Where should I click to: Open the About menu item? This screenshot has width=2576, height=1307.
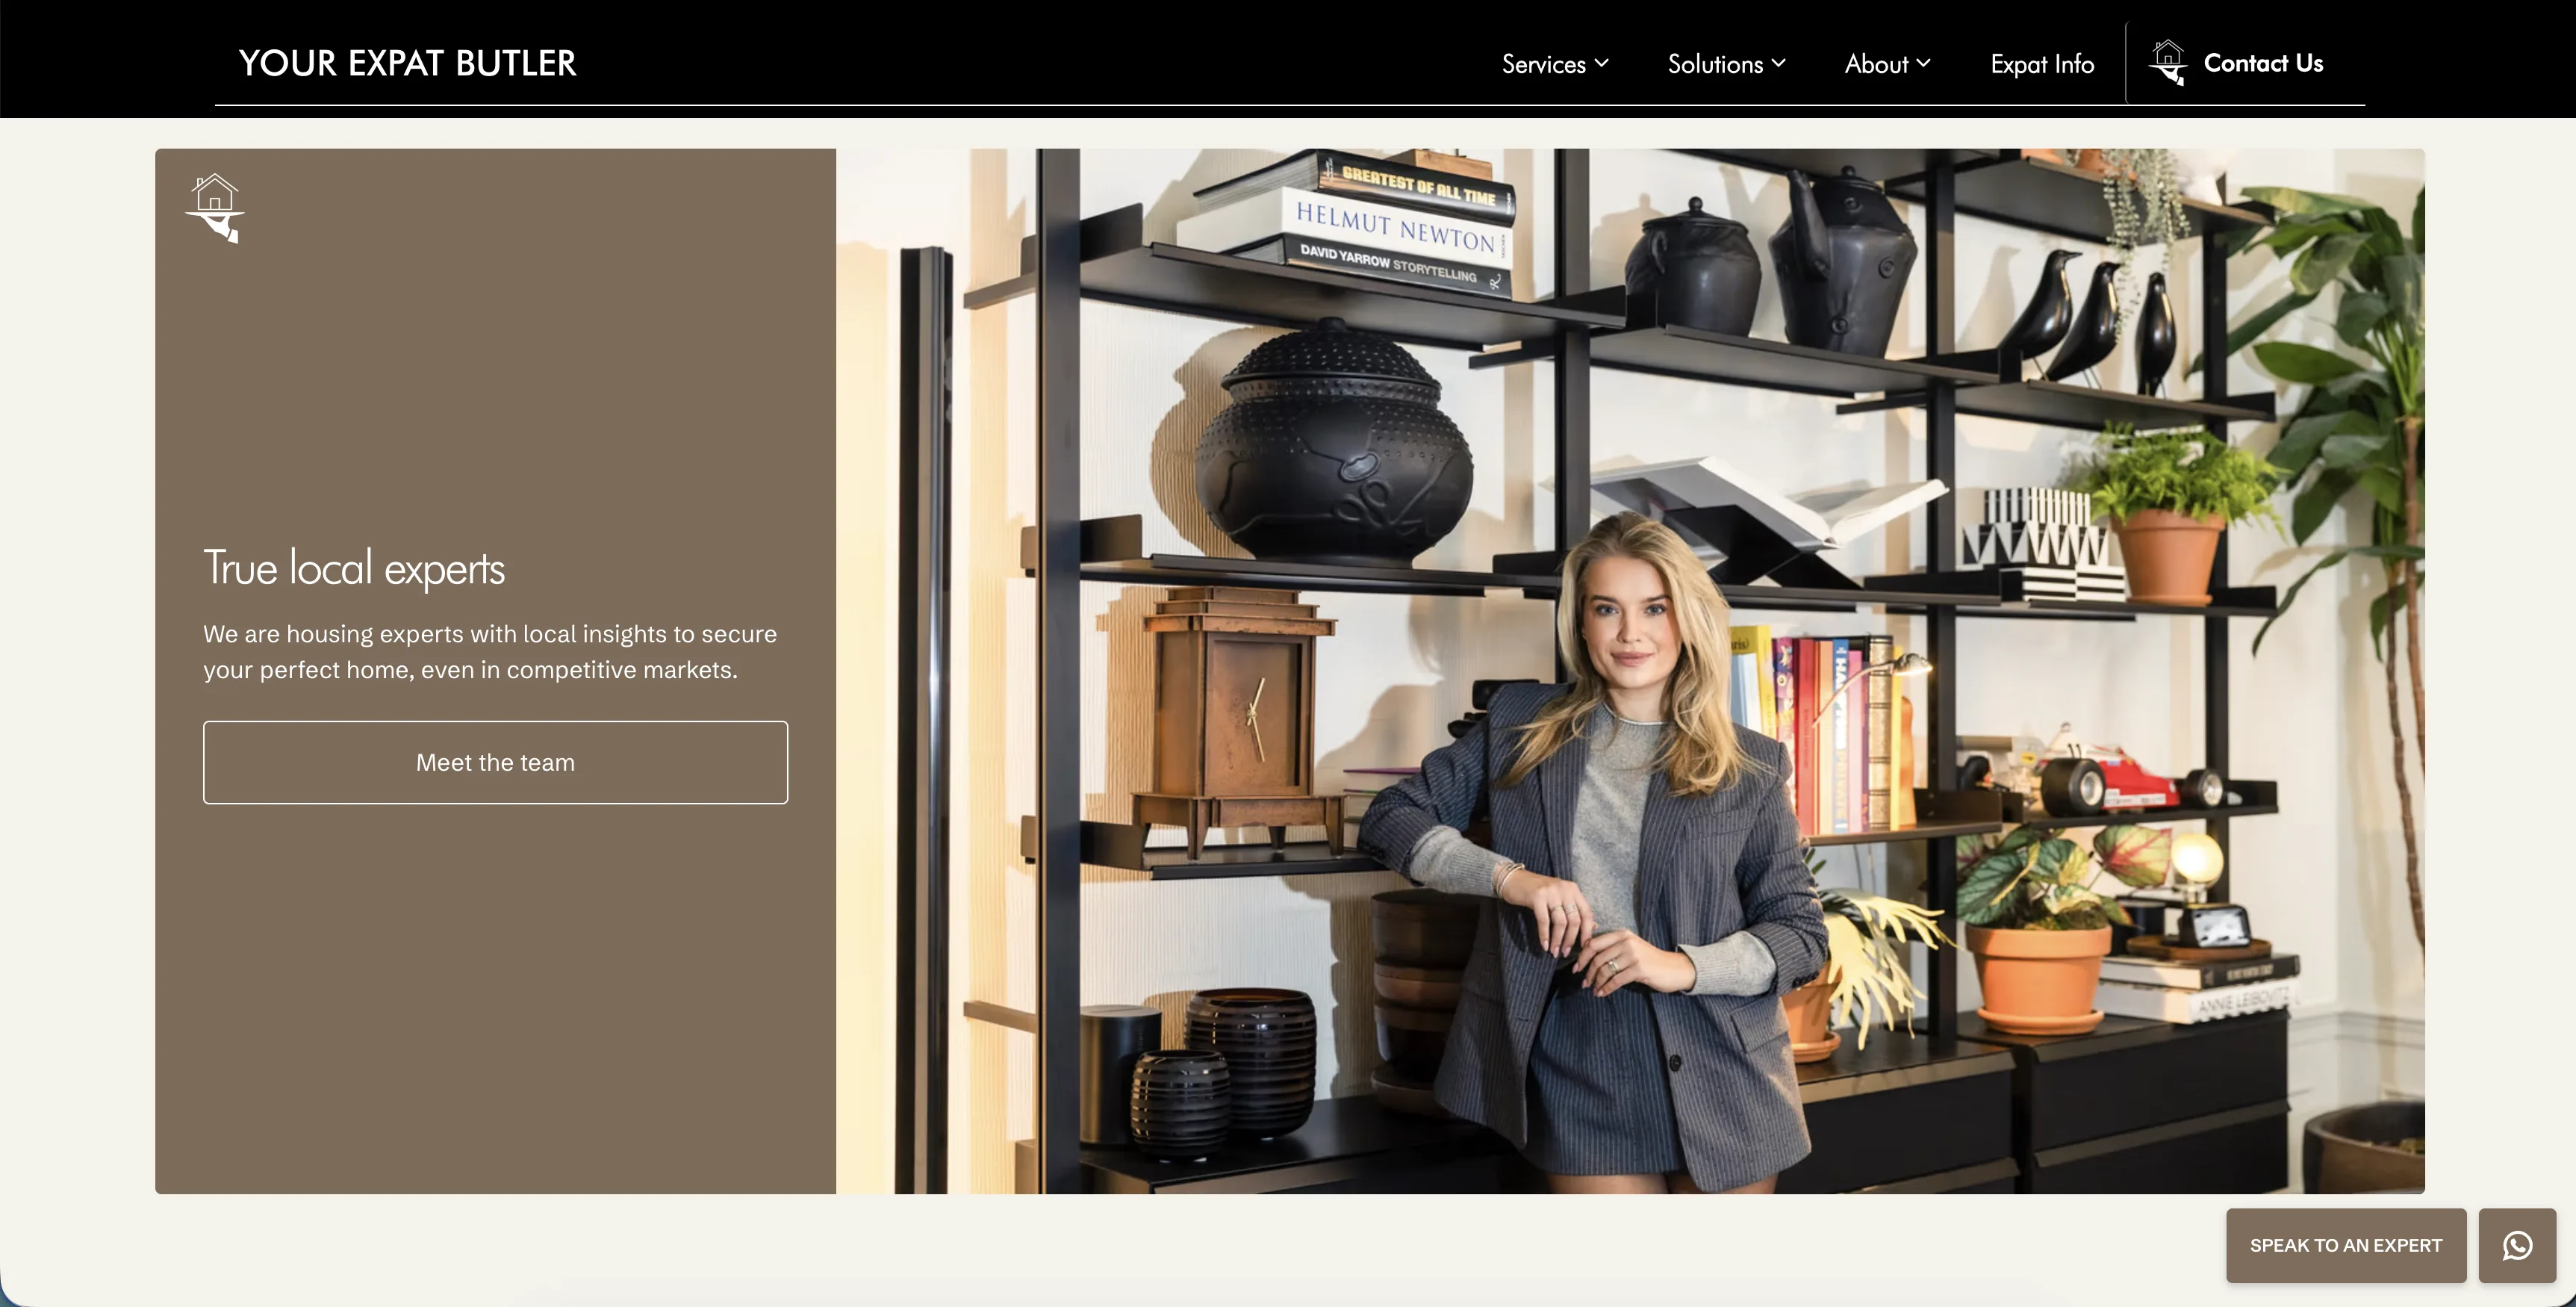tap(1876, 64)
